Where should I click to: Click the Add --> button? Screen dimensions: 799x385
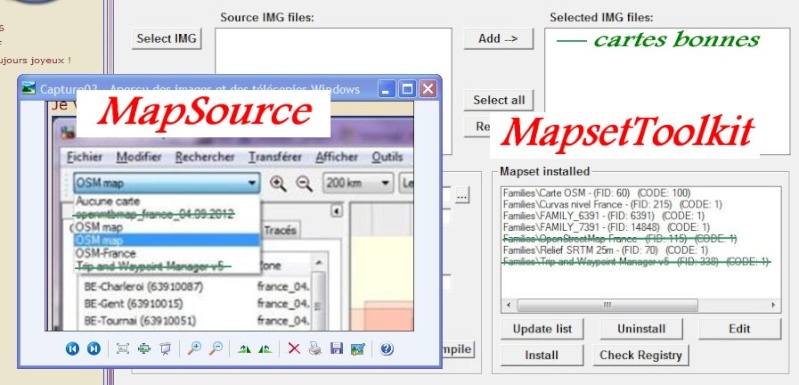[498, 39]
